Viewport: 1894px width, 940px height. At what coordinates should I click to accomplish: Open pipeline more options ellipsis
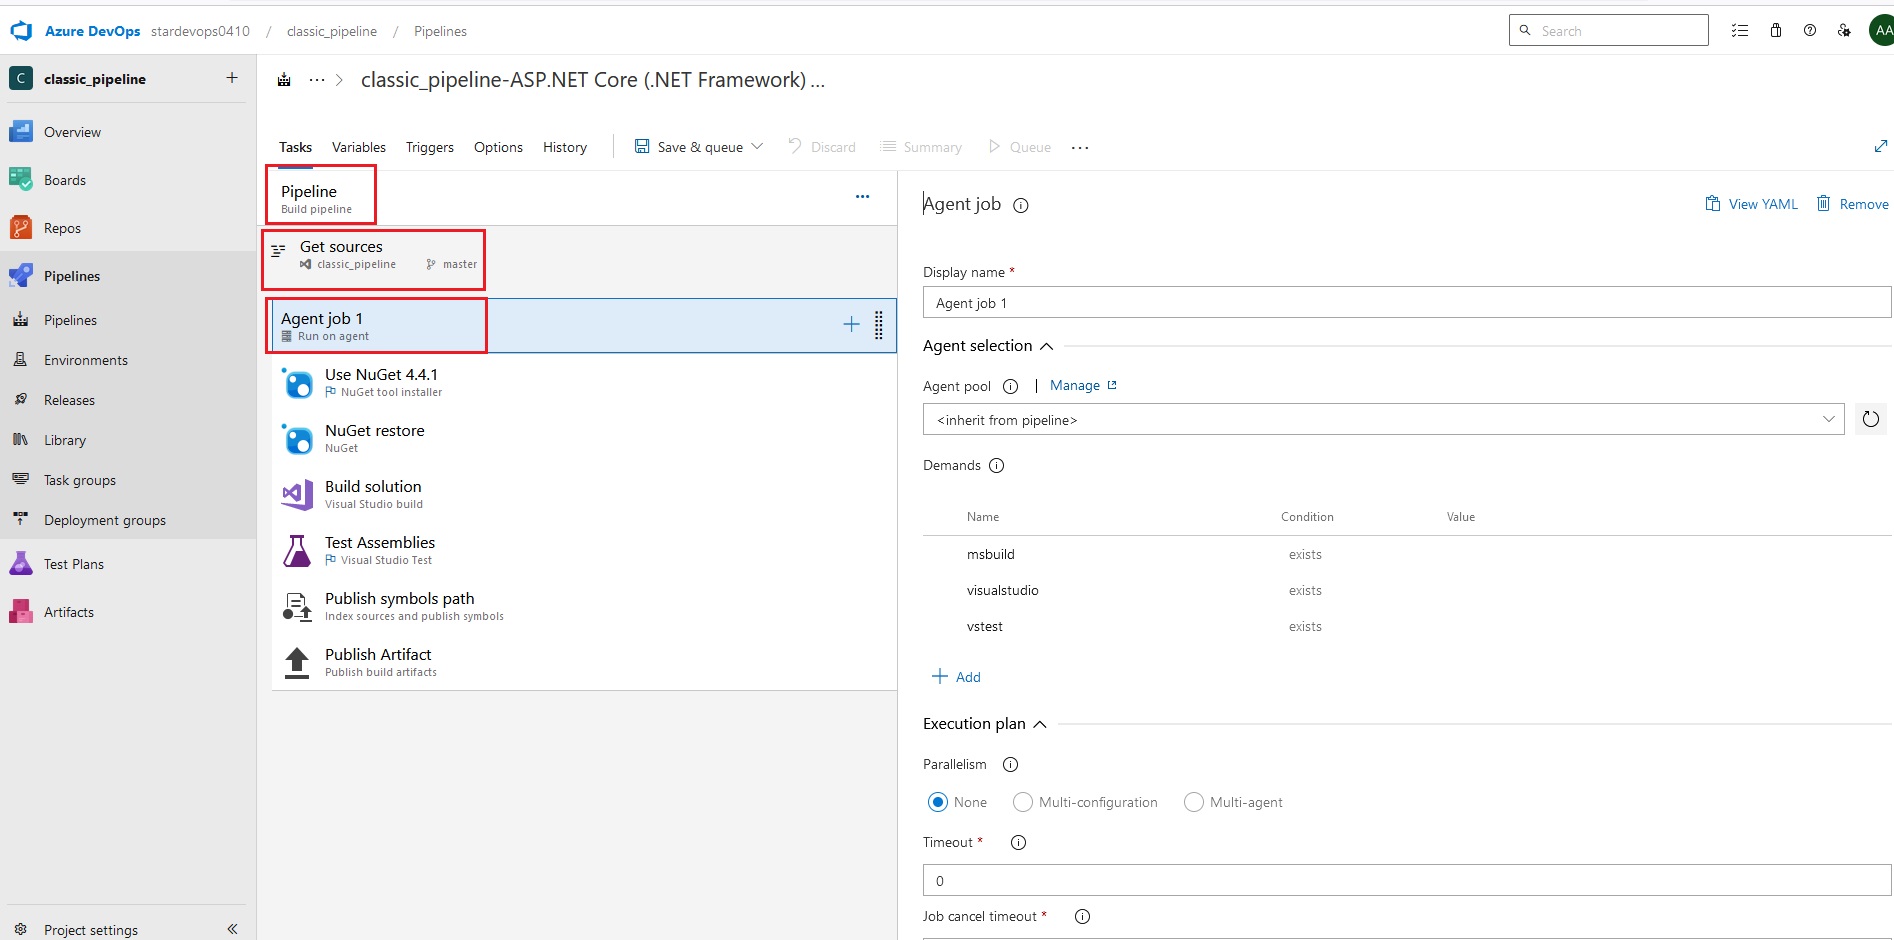[x=862, y=196]
